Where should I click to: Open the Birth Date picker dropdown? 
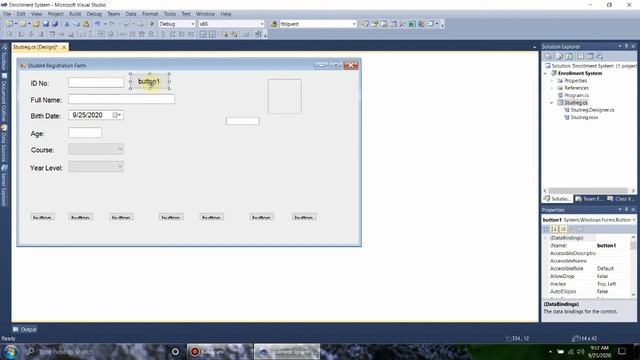[117, 116]
